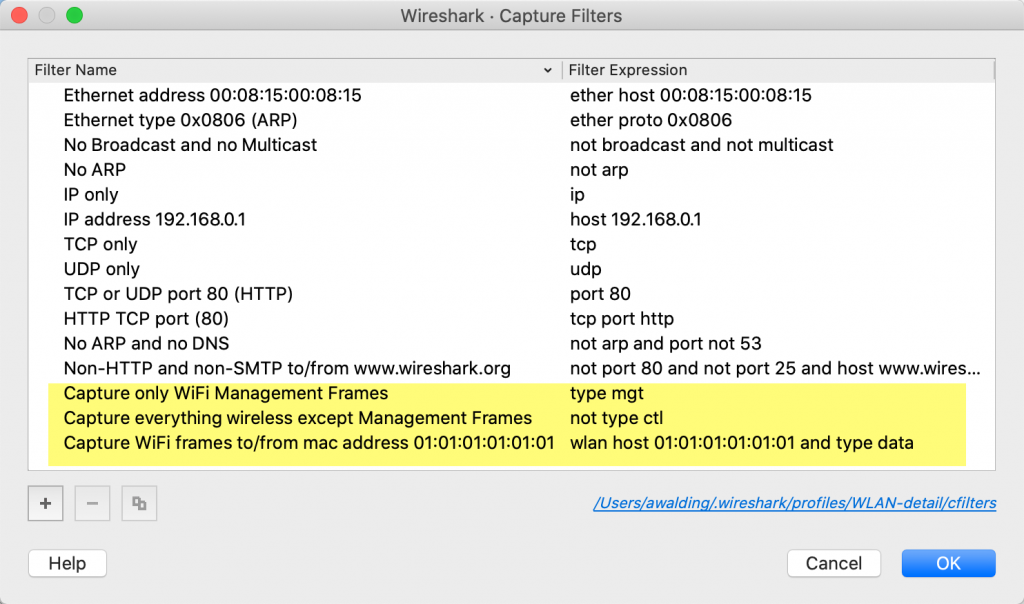Image resolution: width=1024 pixels, height=604 pixels.
Task: Select the TCP only filter
Action: [x=100, y=244]
